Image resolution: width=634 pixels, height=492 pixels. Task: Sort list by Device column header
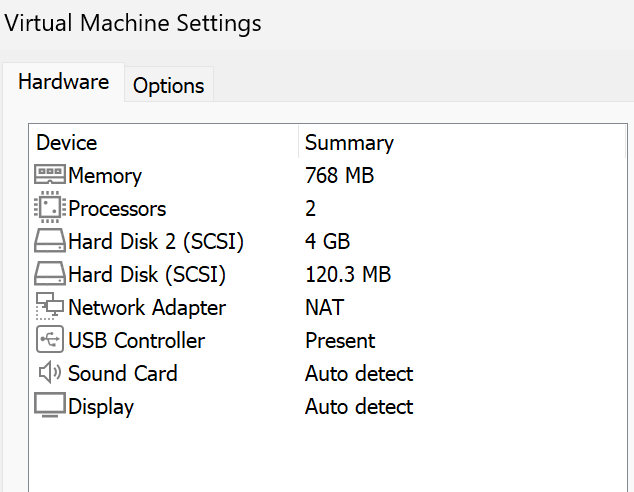(x=67, y=143)
